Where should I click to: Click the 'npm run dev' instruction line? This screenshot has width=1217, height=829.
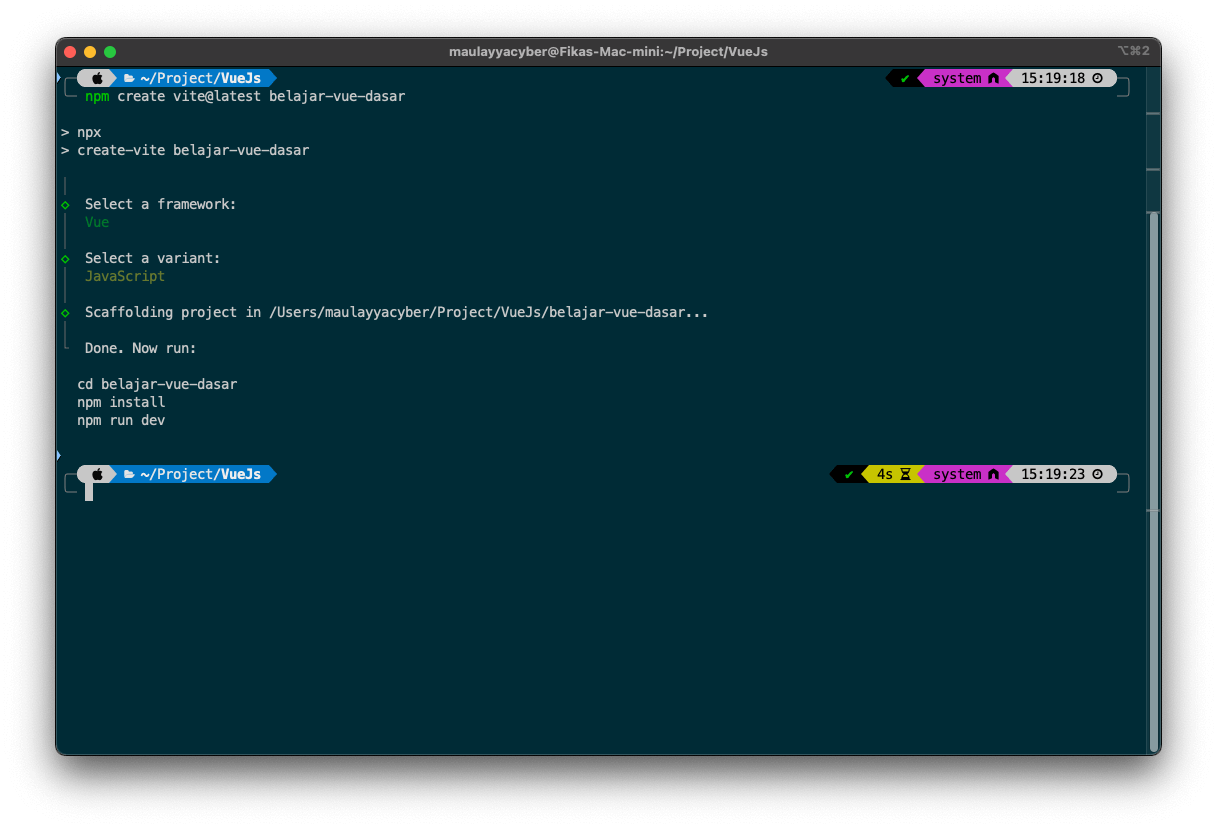[x=121, y=420]
